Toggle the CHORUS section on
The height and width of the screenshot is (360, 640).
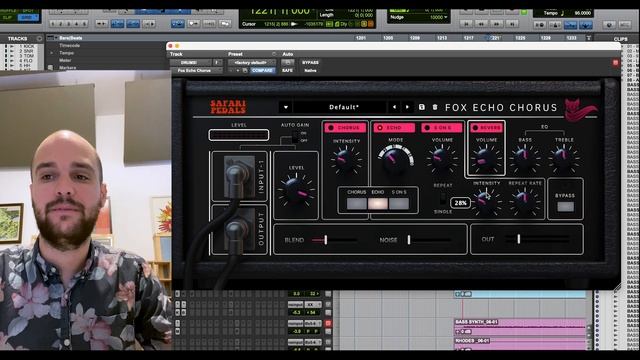(345, 128)
